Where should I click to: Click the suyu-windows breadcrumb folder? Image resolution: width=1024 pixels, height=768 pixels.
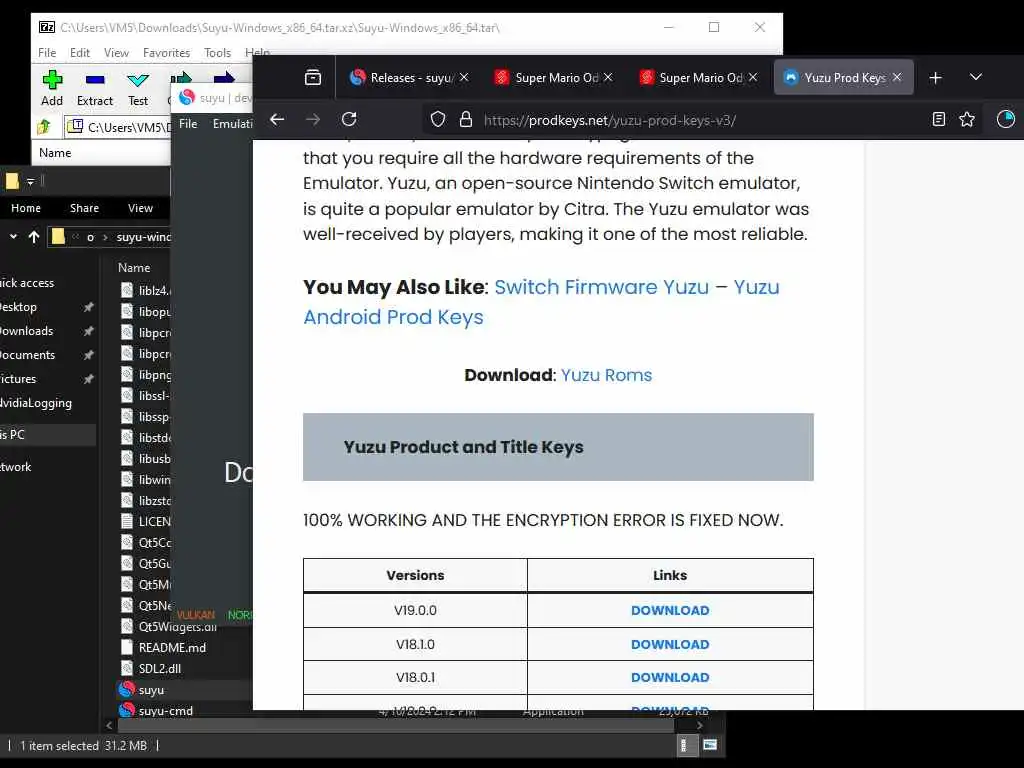click(143, 237)
